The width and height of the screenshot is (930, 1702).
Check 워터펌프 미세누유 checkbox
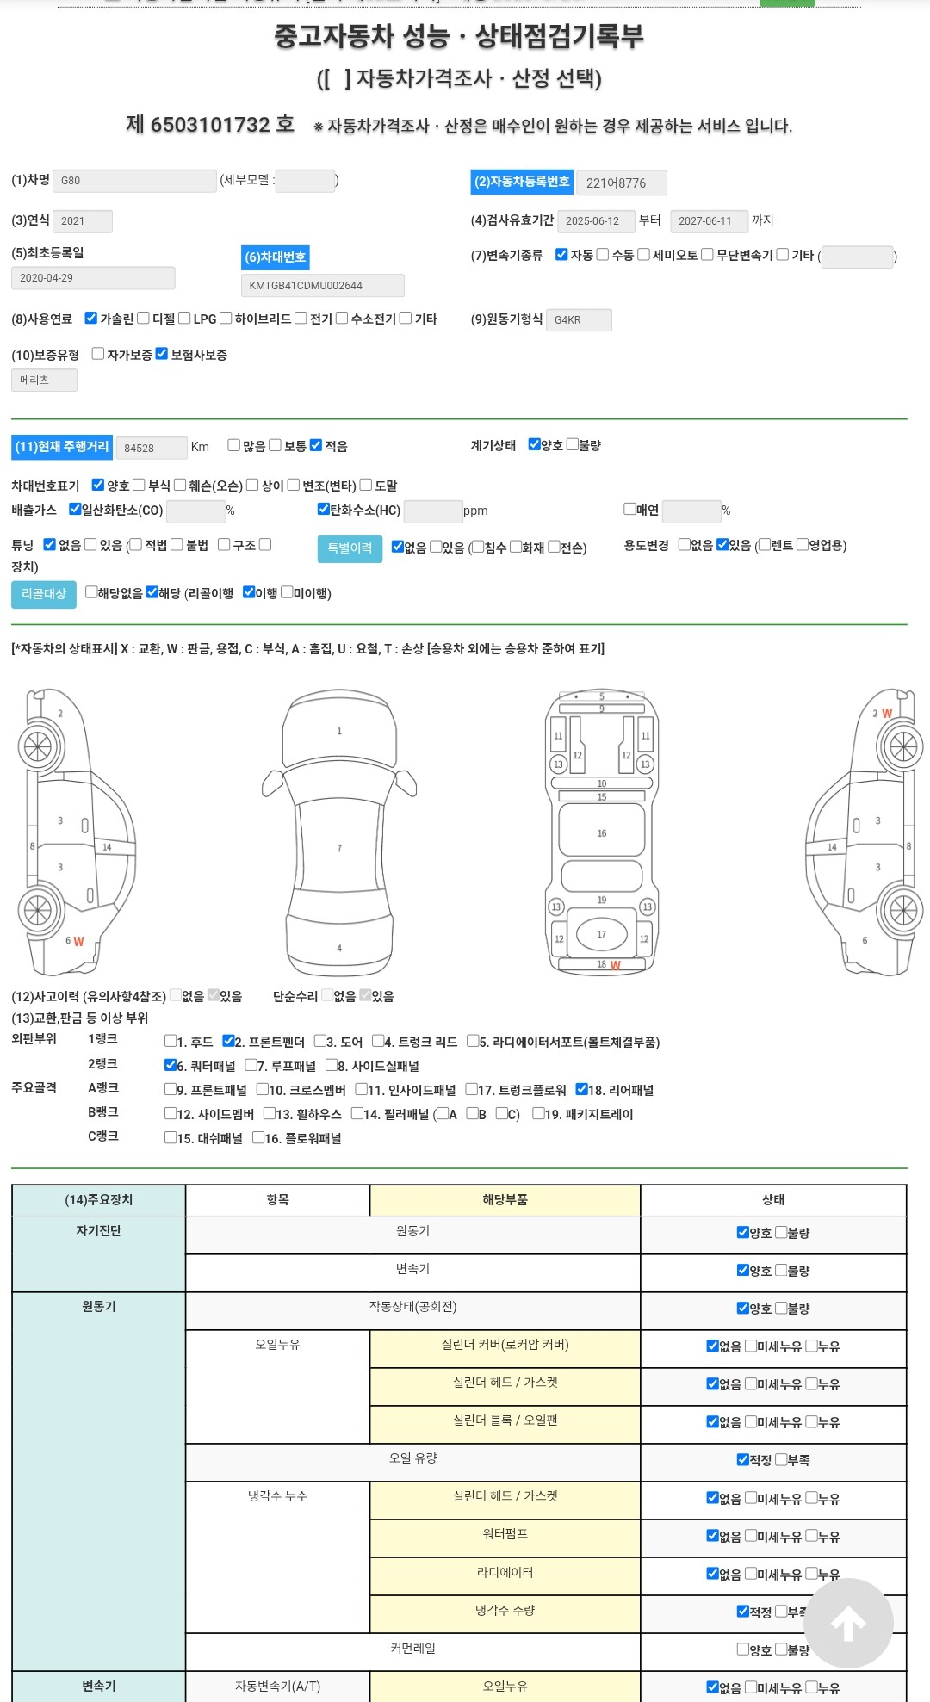click(751, 1536)
